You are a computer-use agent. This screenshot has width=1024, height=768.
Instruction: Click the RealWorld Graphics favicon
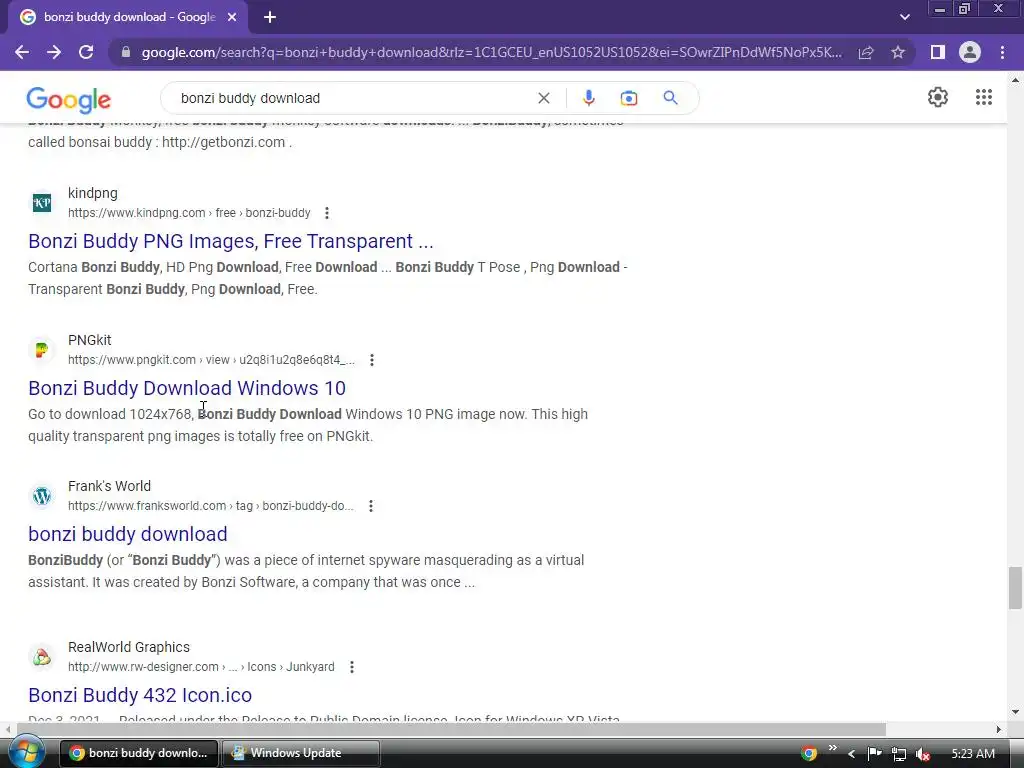[42, 657]
